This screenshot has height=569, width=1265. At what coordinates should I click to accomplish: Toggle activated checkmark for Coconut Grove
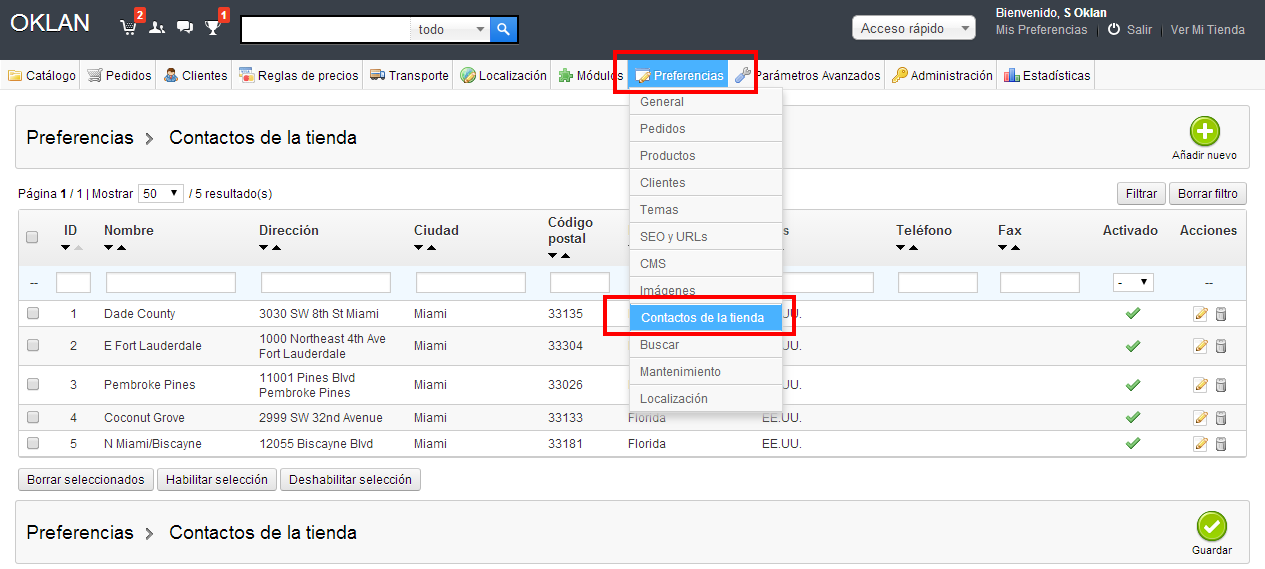pos(1132,417)
